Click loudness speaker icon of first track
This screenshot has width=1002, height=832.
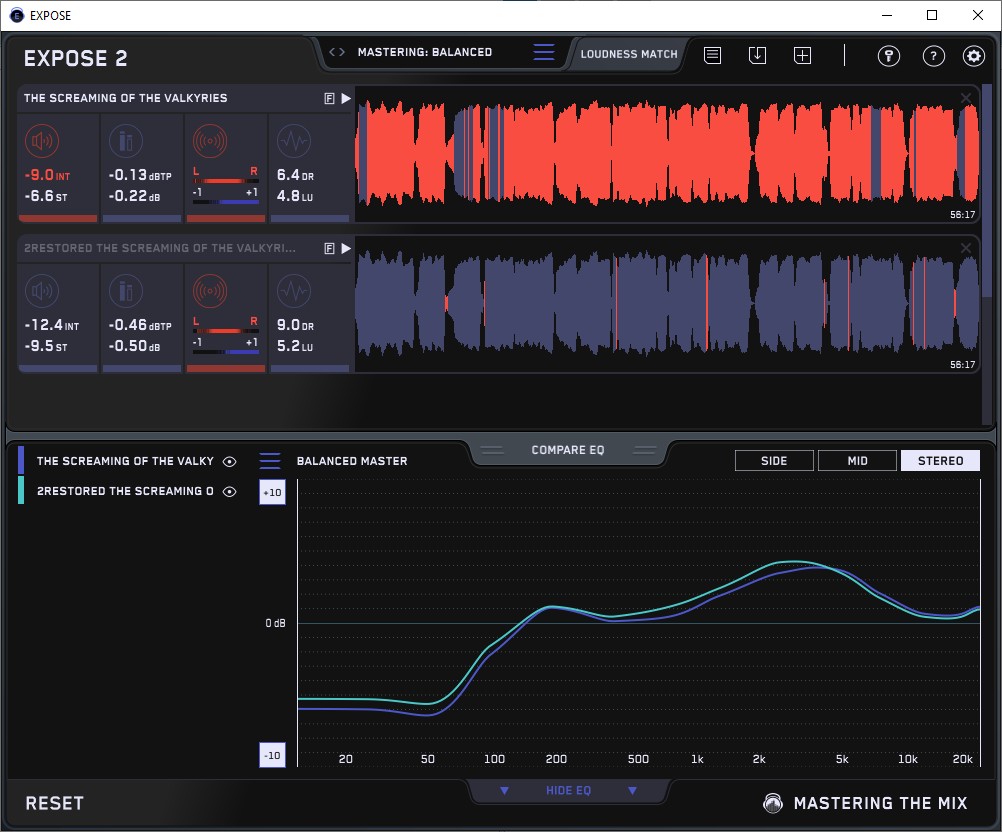tap(41, 142)
